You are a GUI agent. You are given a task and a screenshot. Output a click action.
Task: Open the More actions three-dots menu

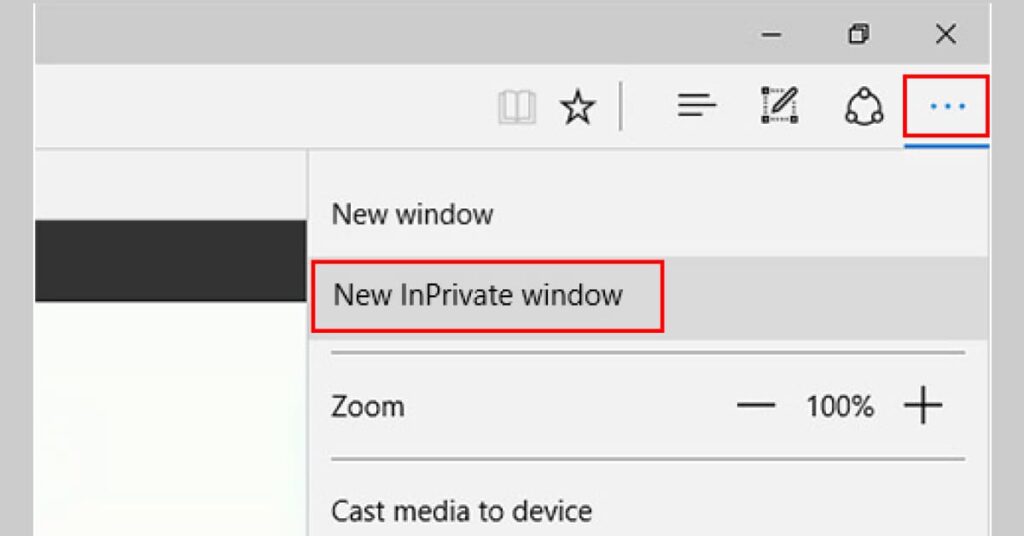(x=946, y=105)
